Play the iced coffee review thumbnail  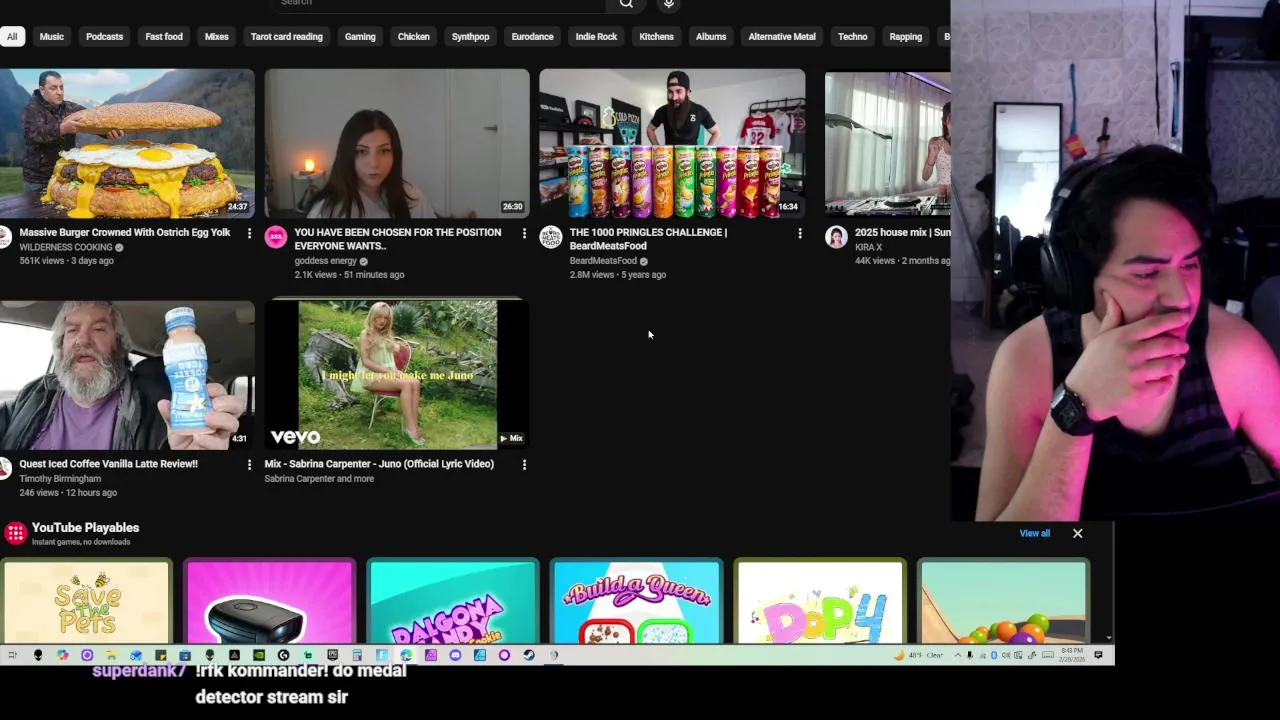click(x=127, y=375)
